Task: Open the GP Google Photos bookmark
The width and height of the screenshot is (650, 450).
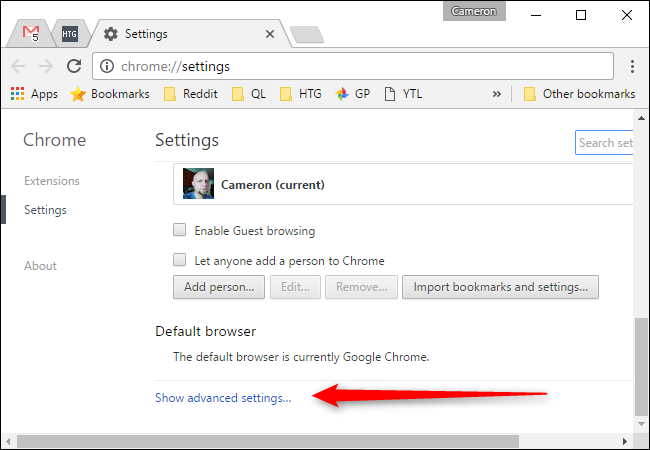Action: [352, 94]
